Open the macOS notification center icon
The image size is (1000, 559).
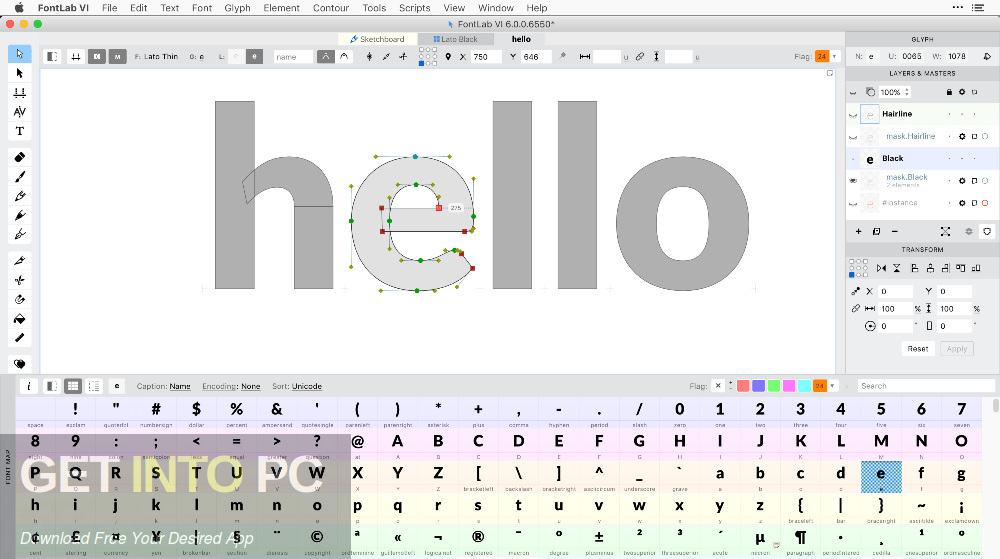pos(978,8)
